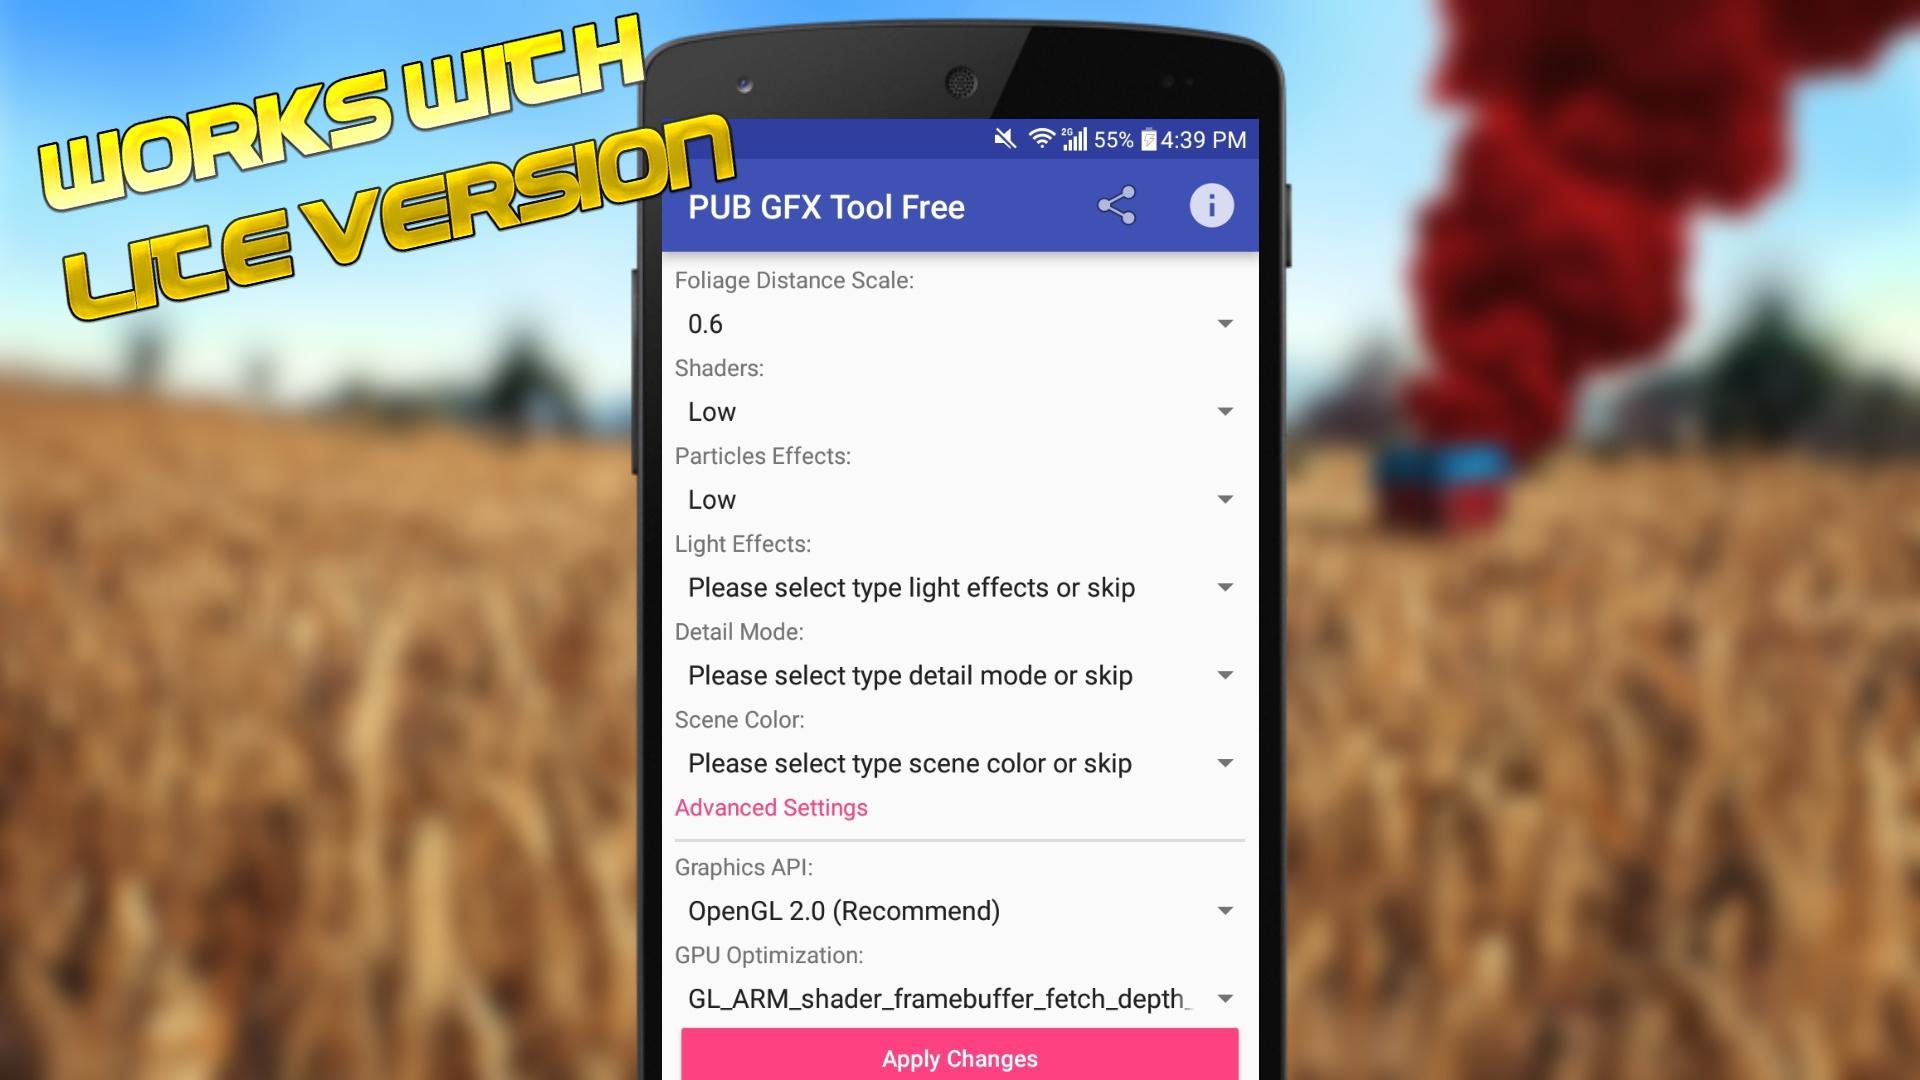Select OpenGL 2.0 Recommend option
This screenshot has width=1920, height=1080.
tap(959, 910)
